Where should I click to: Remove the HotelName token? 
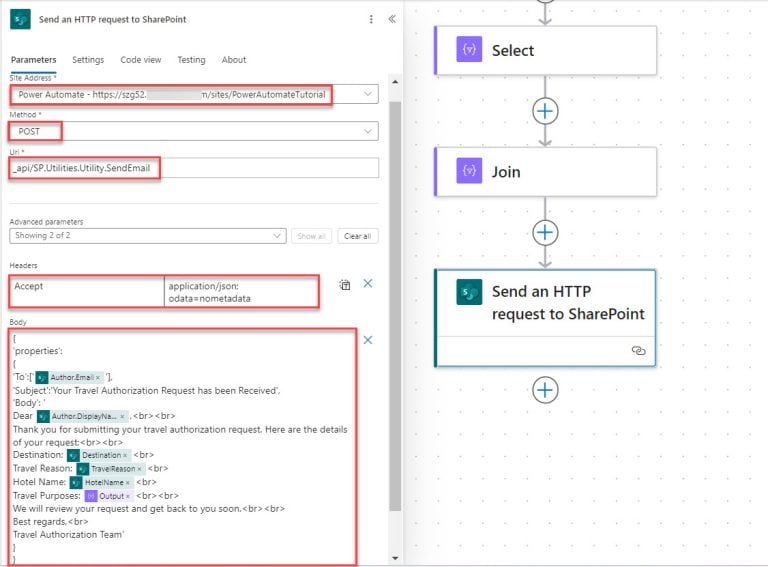tap(127, 483)
